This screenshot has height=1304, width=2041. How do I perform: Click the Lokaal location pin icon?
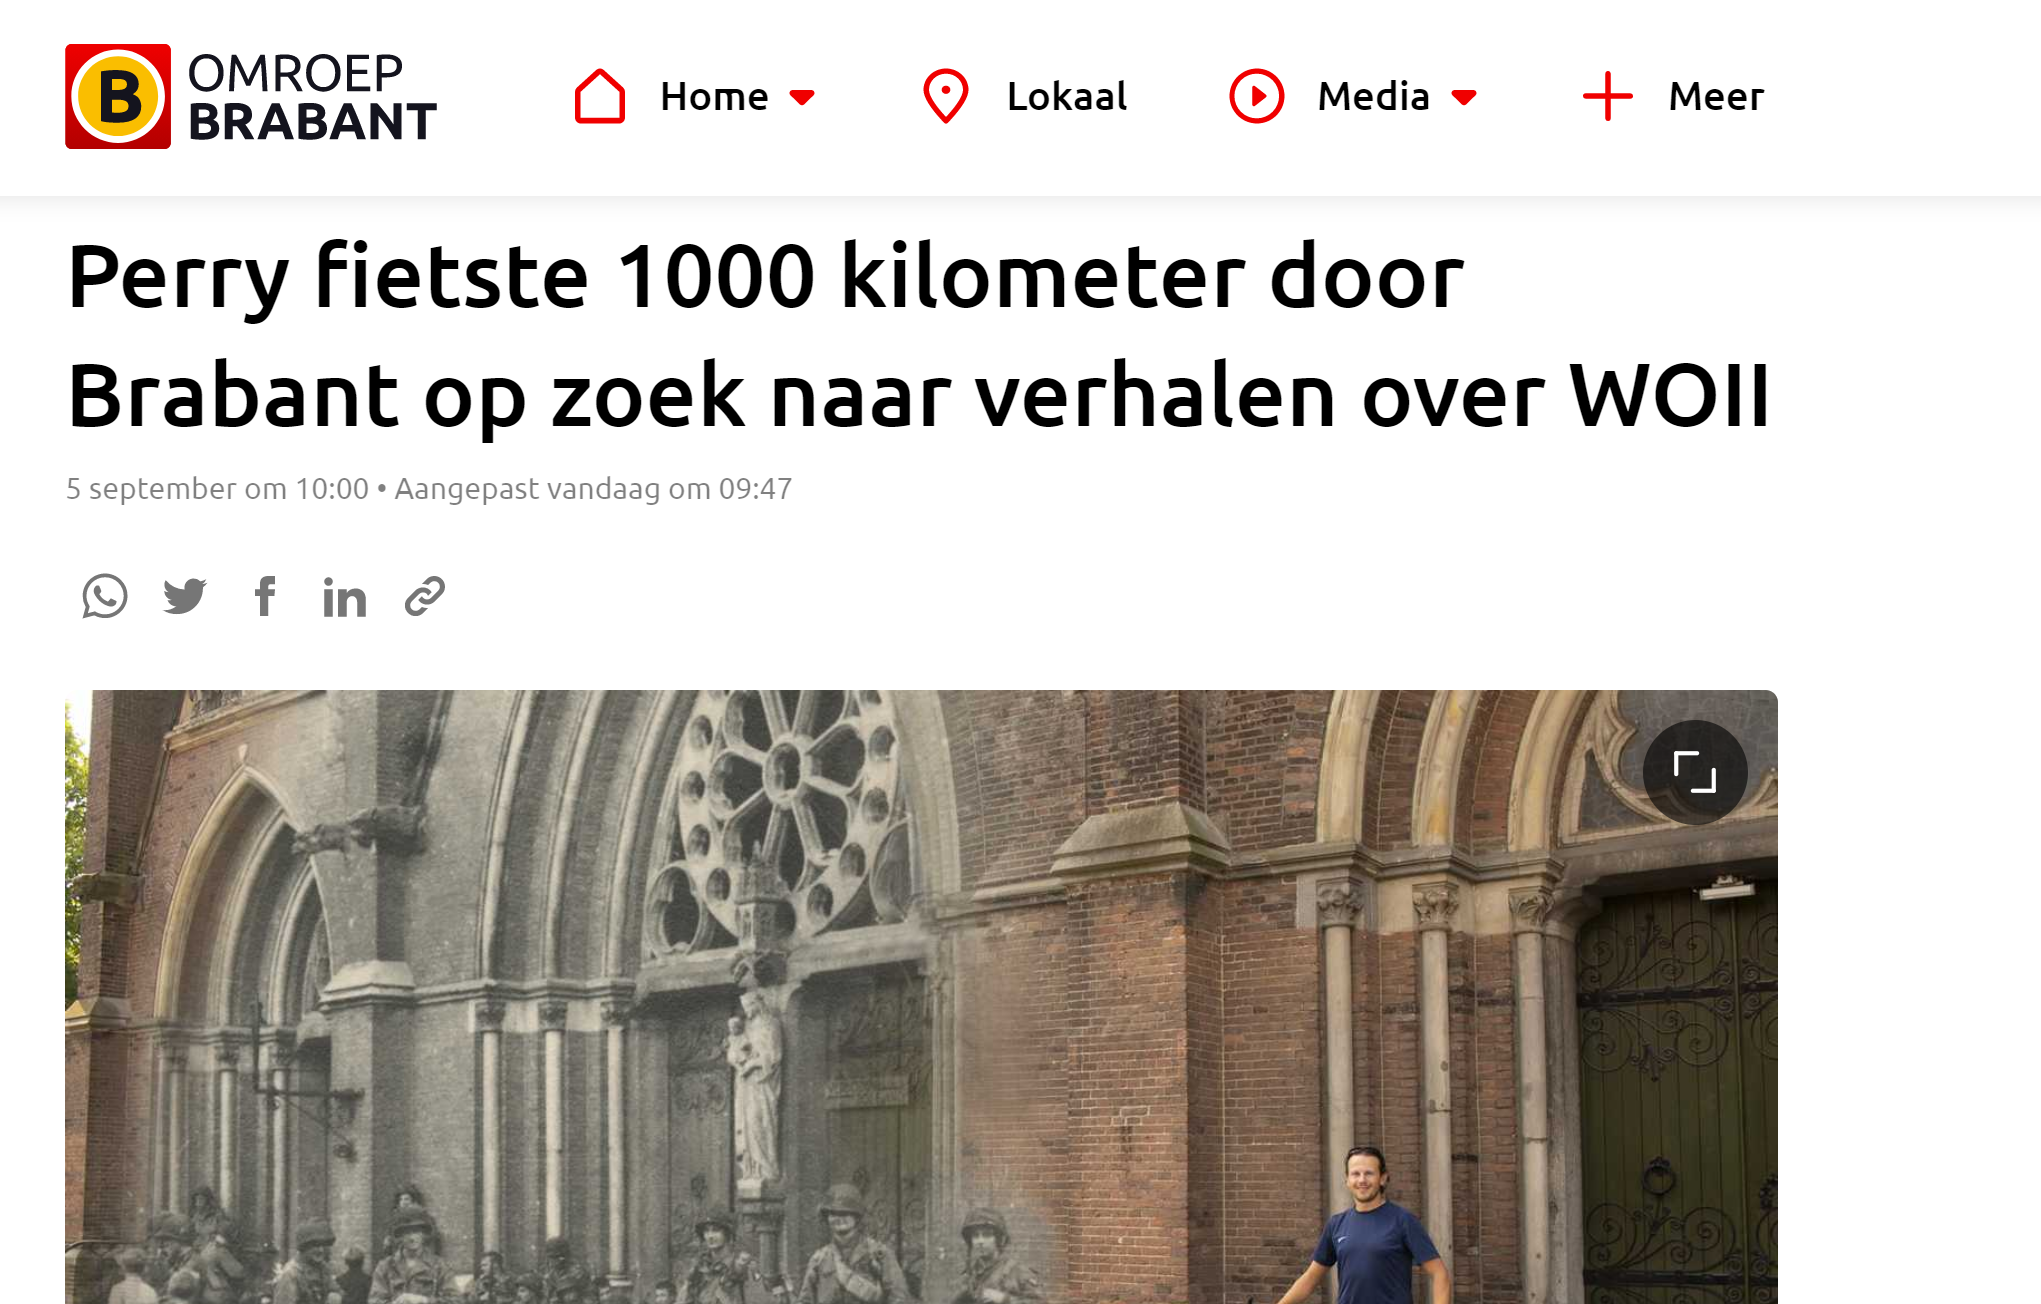point(946,97)
